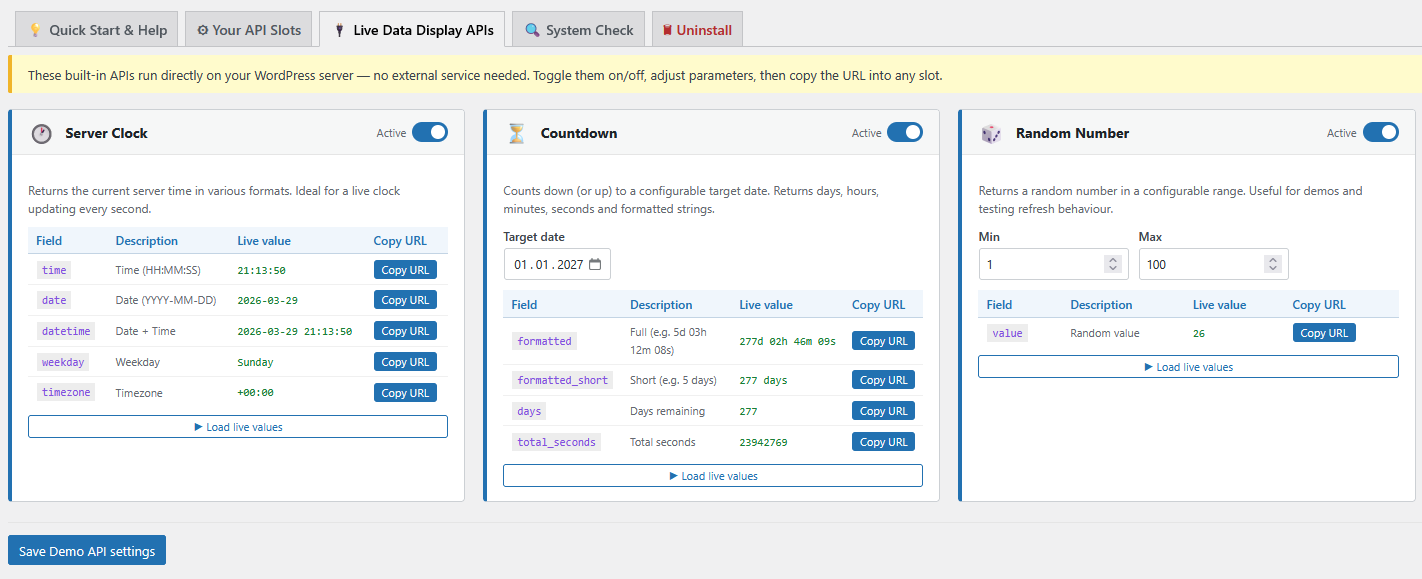Click the Server Clock icon
The height and width of the screenshot is (579, 1422).
click(41, 134)
